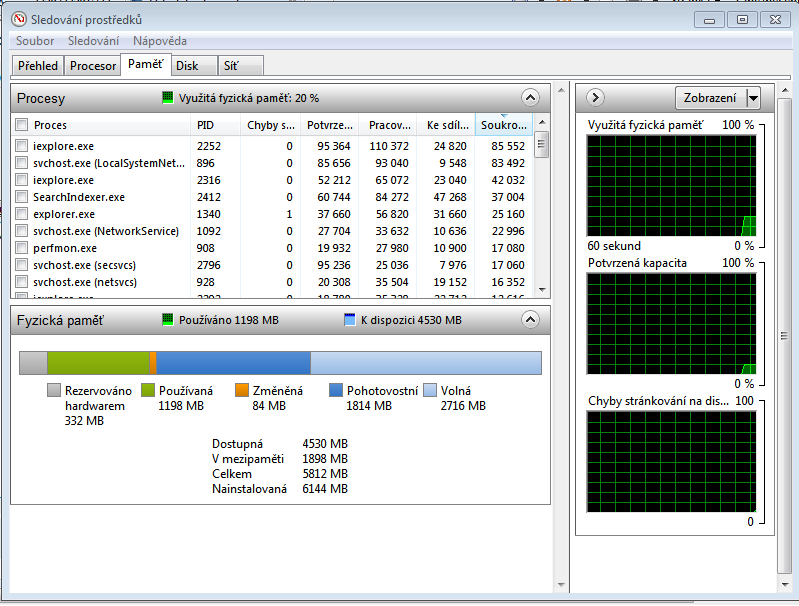
Task: Click the process list scrollbar up arrow
Action: point(542,122)
